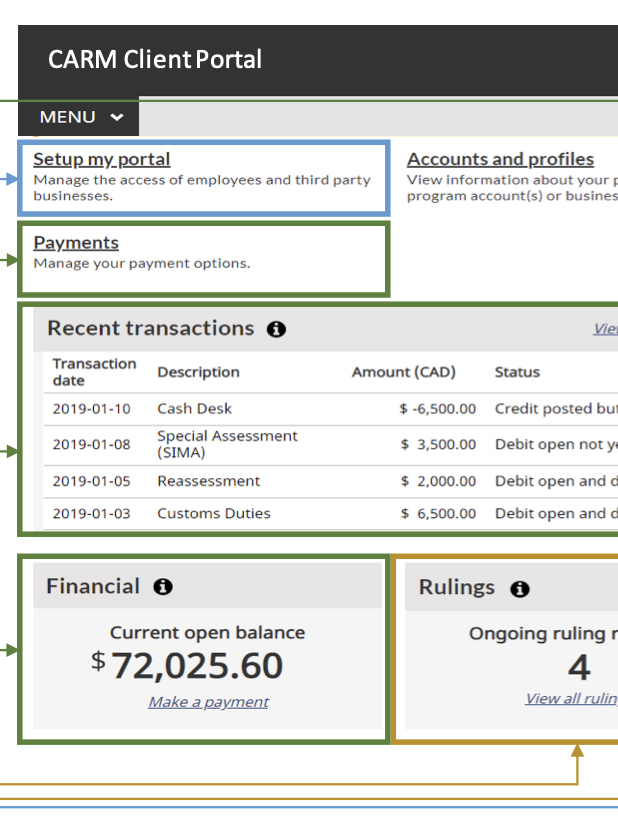618x824 pixels.
Task: Click the Financial panel heading
Action: pyautogui.click(x=93, y=586)
